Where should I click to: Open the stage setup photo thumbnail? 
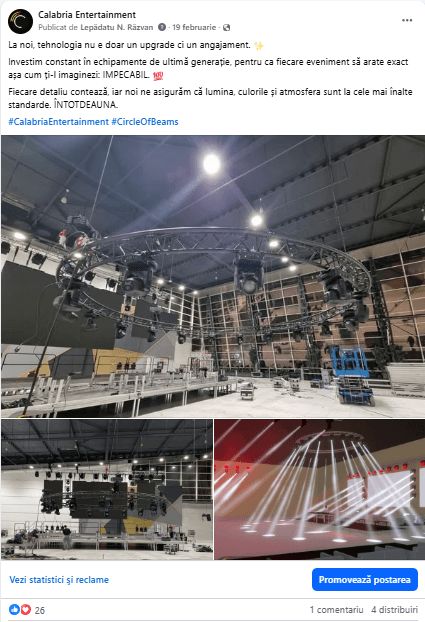pyautogui.click(x=107, y=490)
